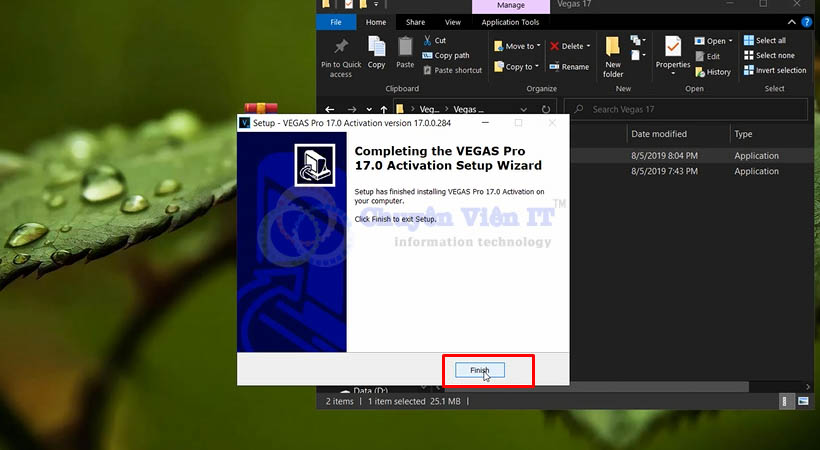Click the Paste icon in the ribbon
820x450 pixels.
click(405, 47)
